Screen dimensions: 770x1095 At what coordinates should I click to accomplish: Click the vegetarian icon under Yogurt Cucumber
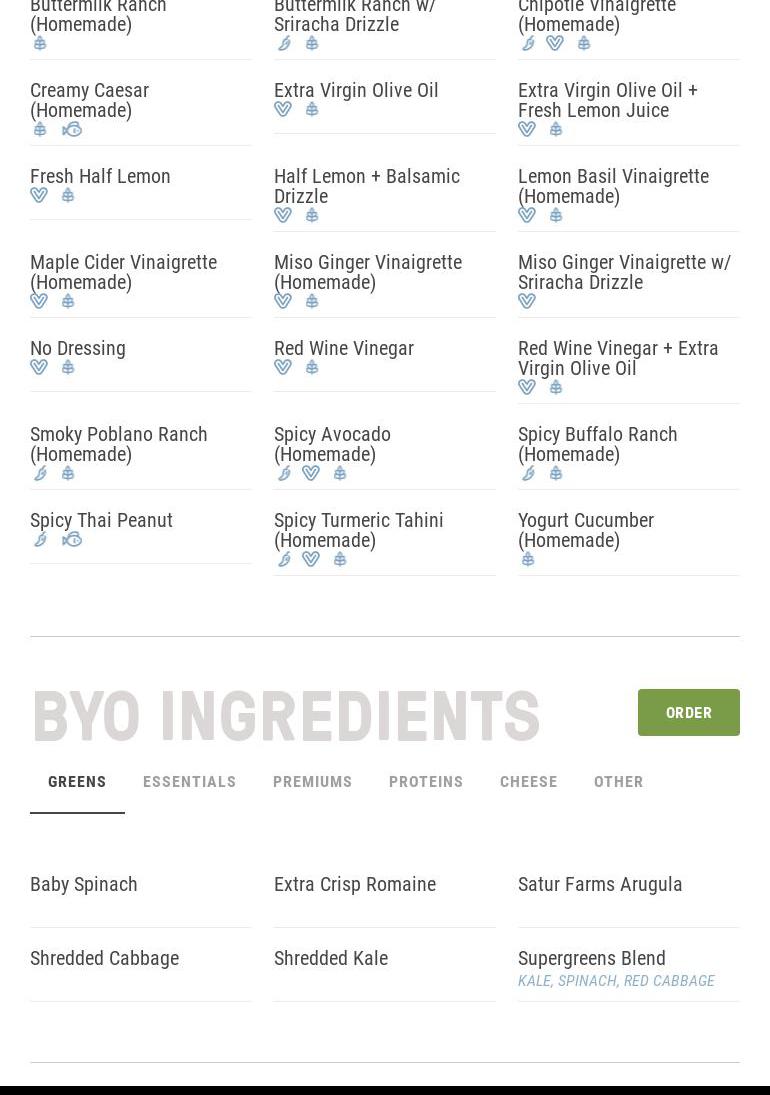(x=528, y=560)
